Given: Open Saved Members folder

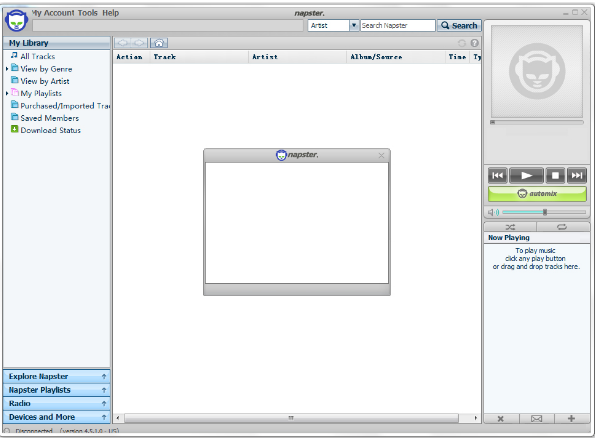Looking at the screenshot, I should [x=49, y=118].
